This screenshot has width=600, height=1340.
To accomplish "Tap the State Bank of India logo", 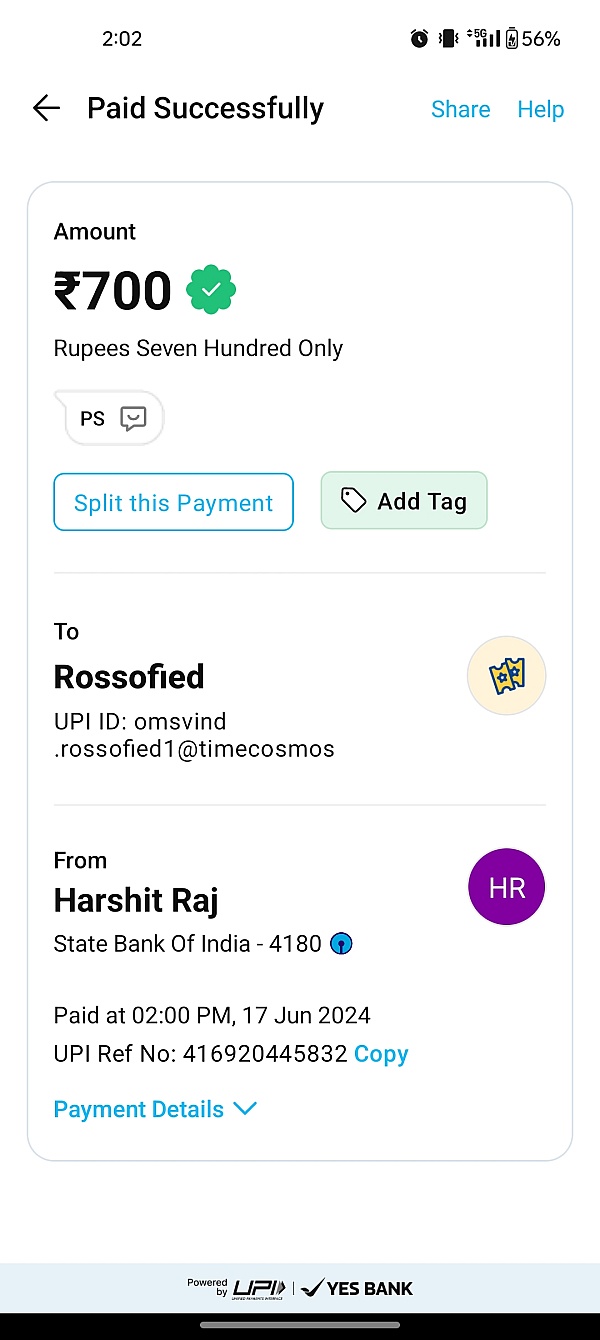I will pyautogui.click(x=341, y=943).
